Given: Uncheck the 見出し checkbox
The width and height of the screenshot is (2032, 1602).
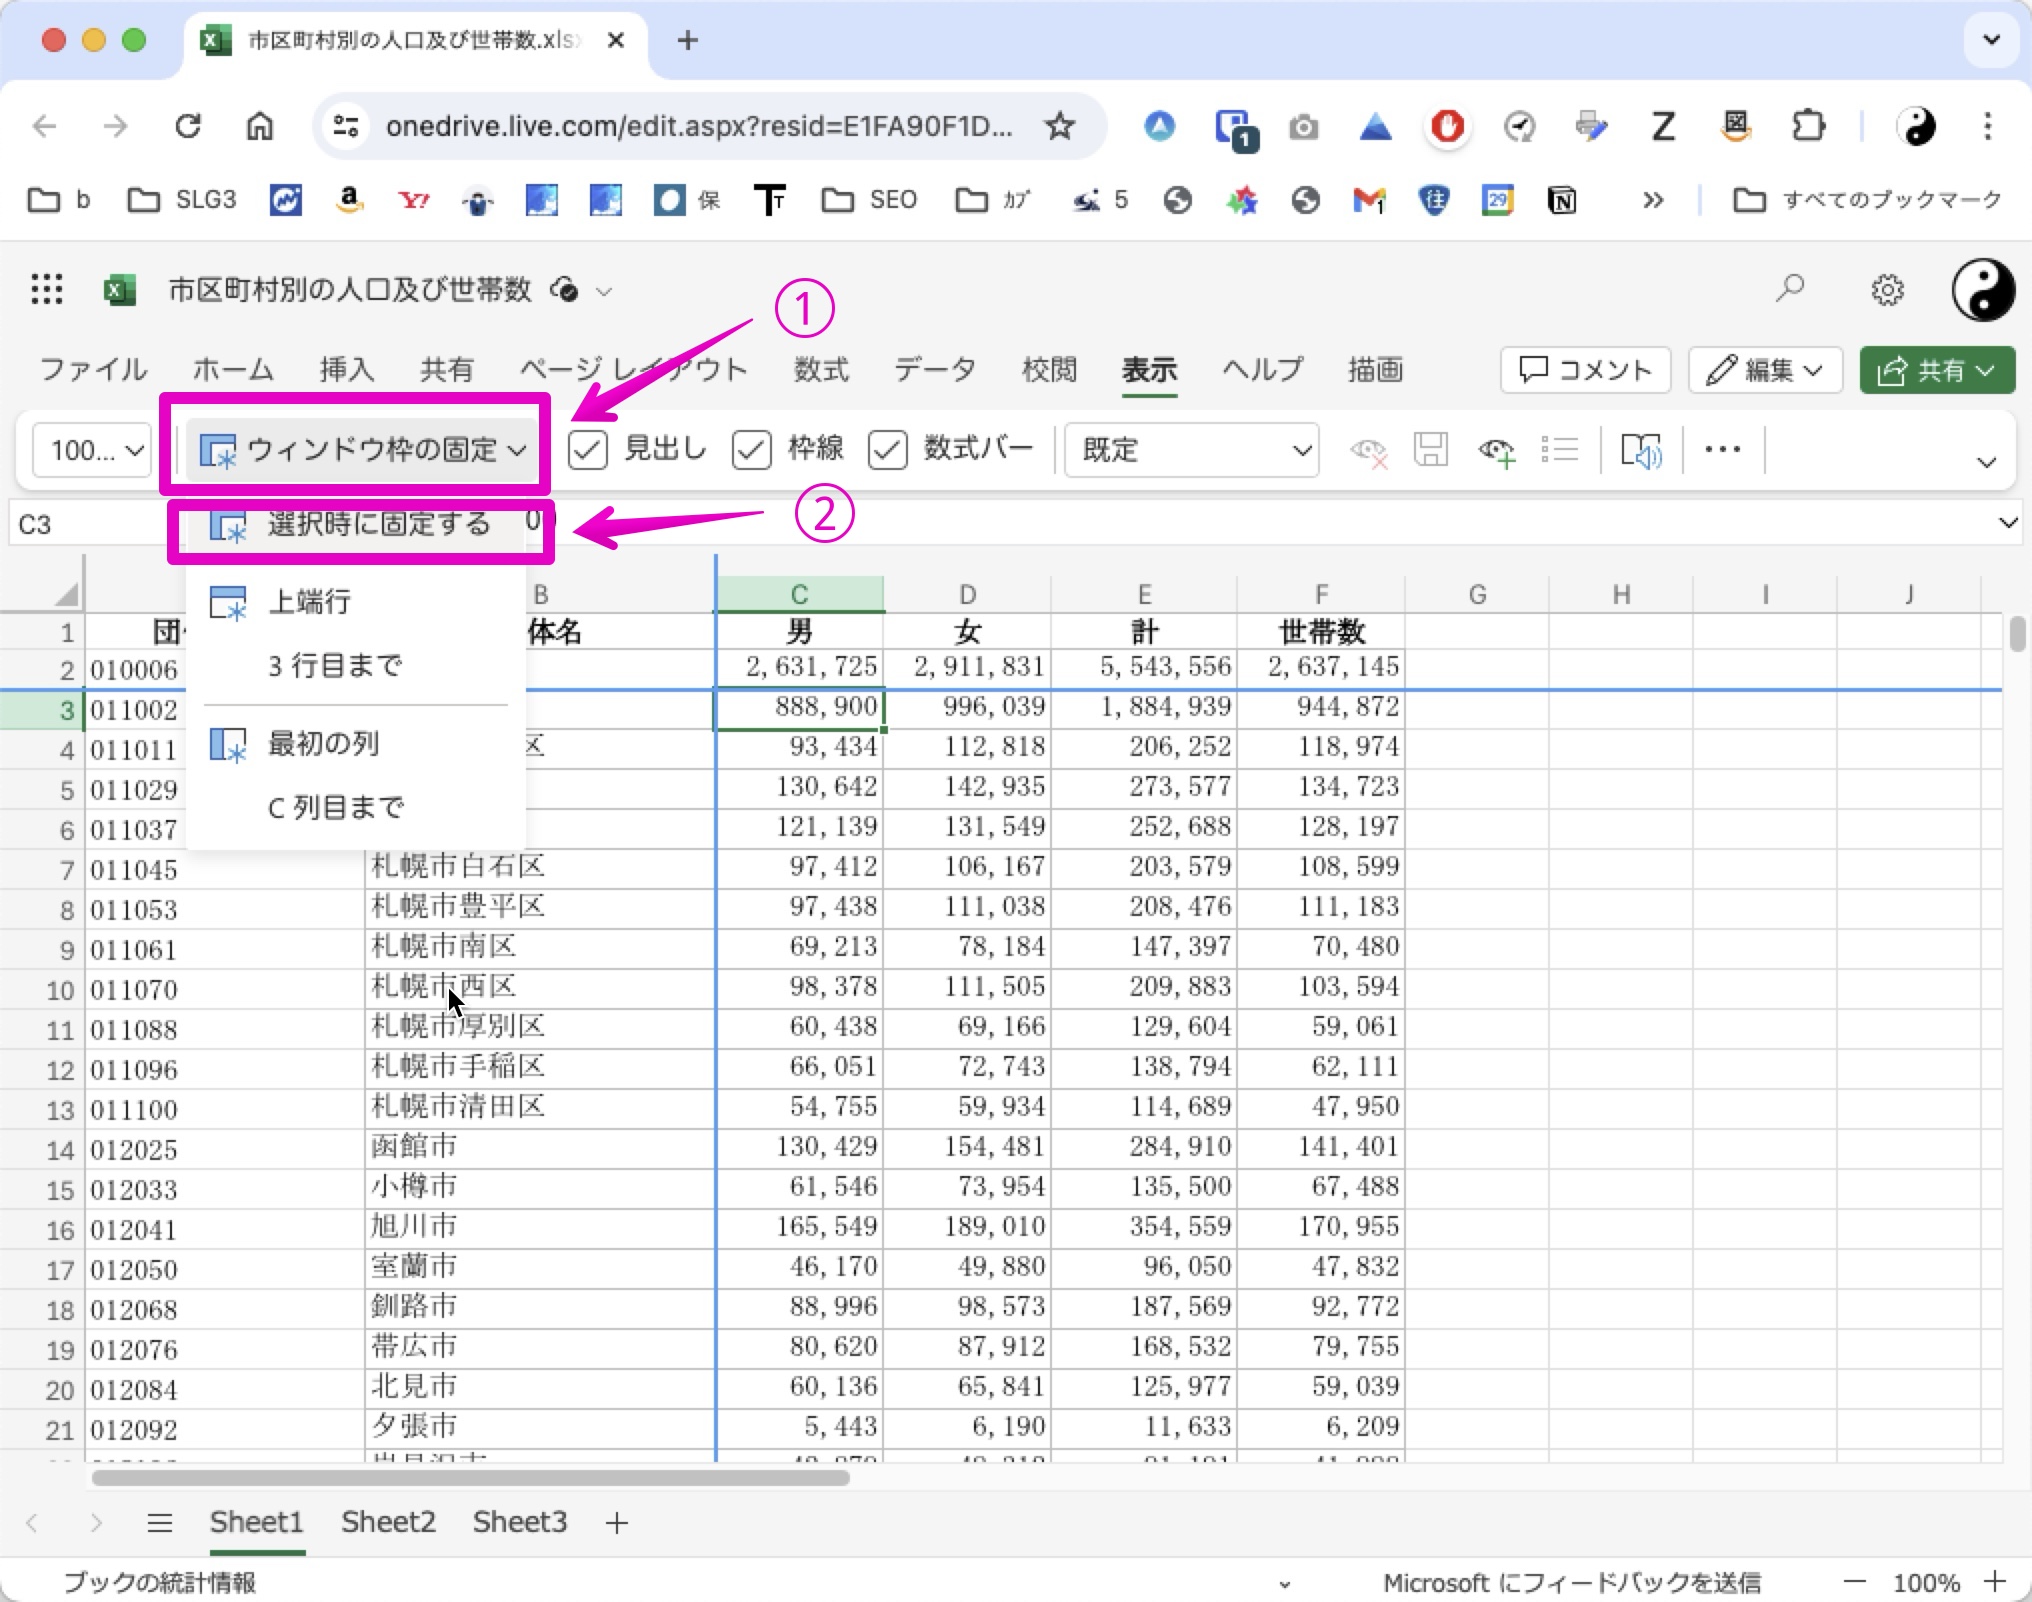Looking at the screenshot, I should pos(588,450).
